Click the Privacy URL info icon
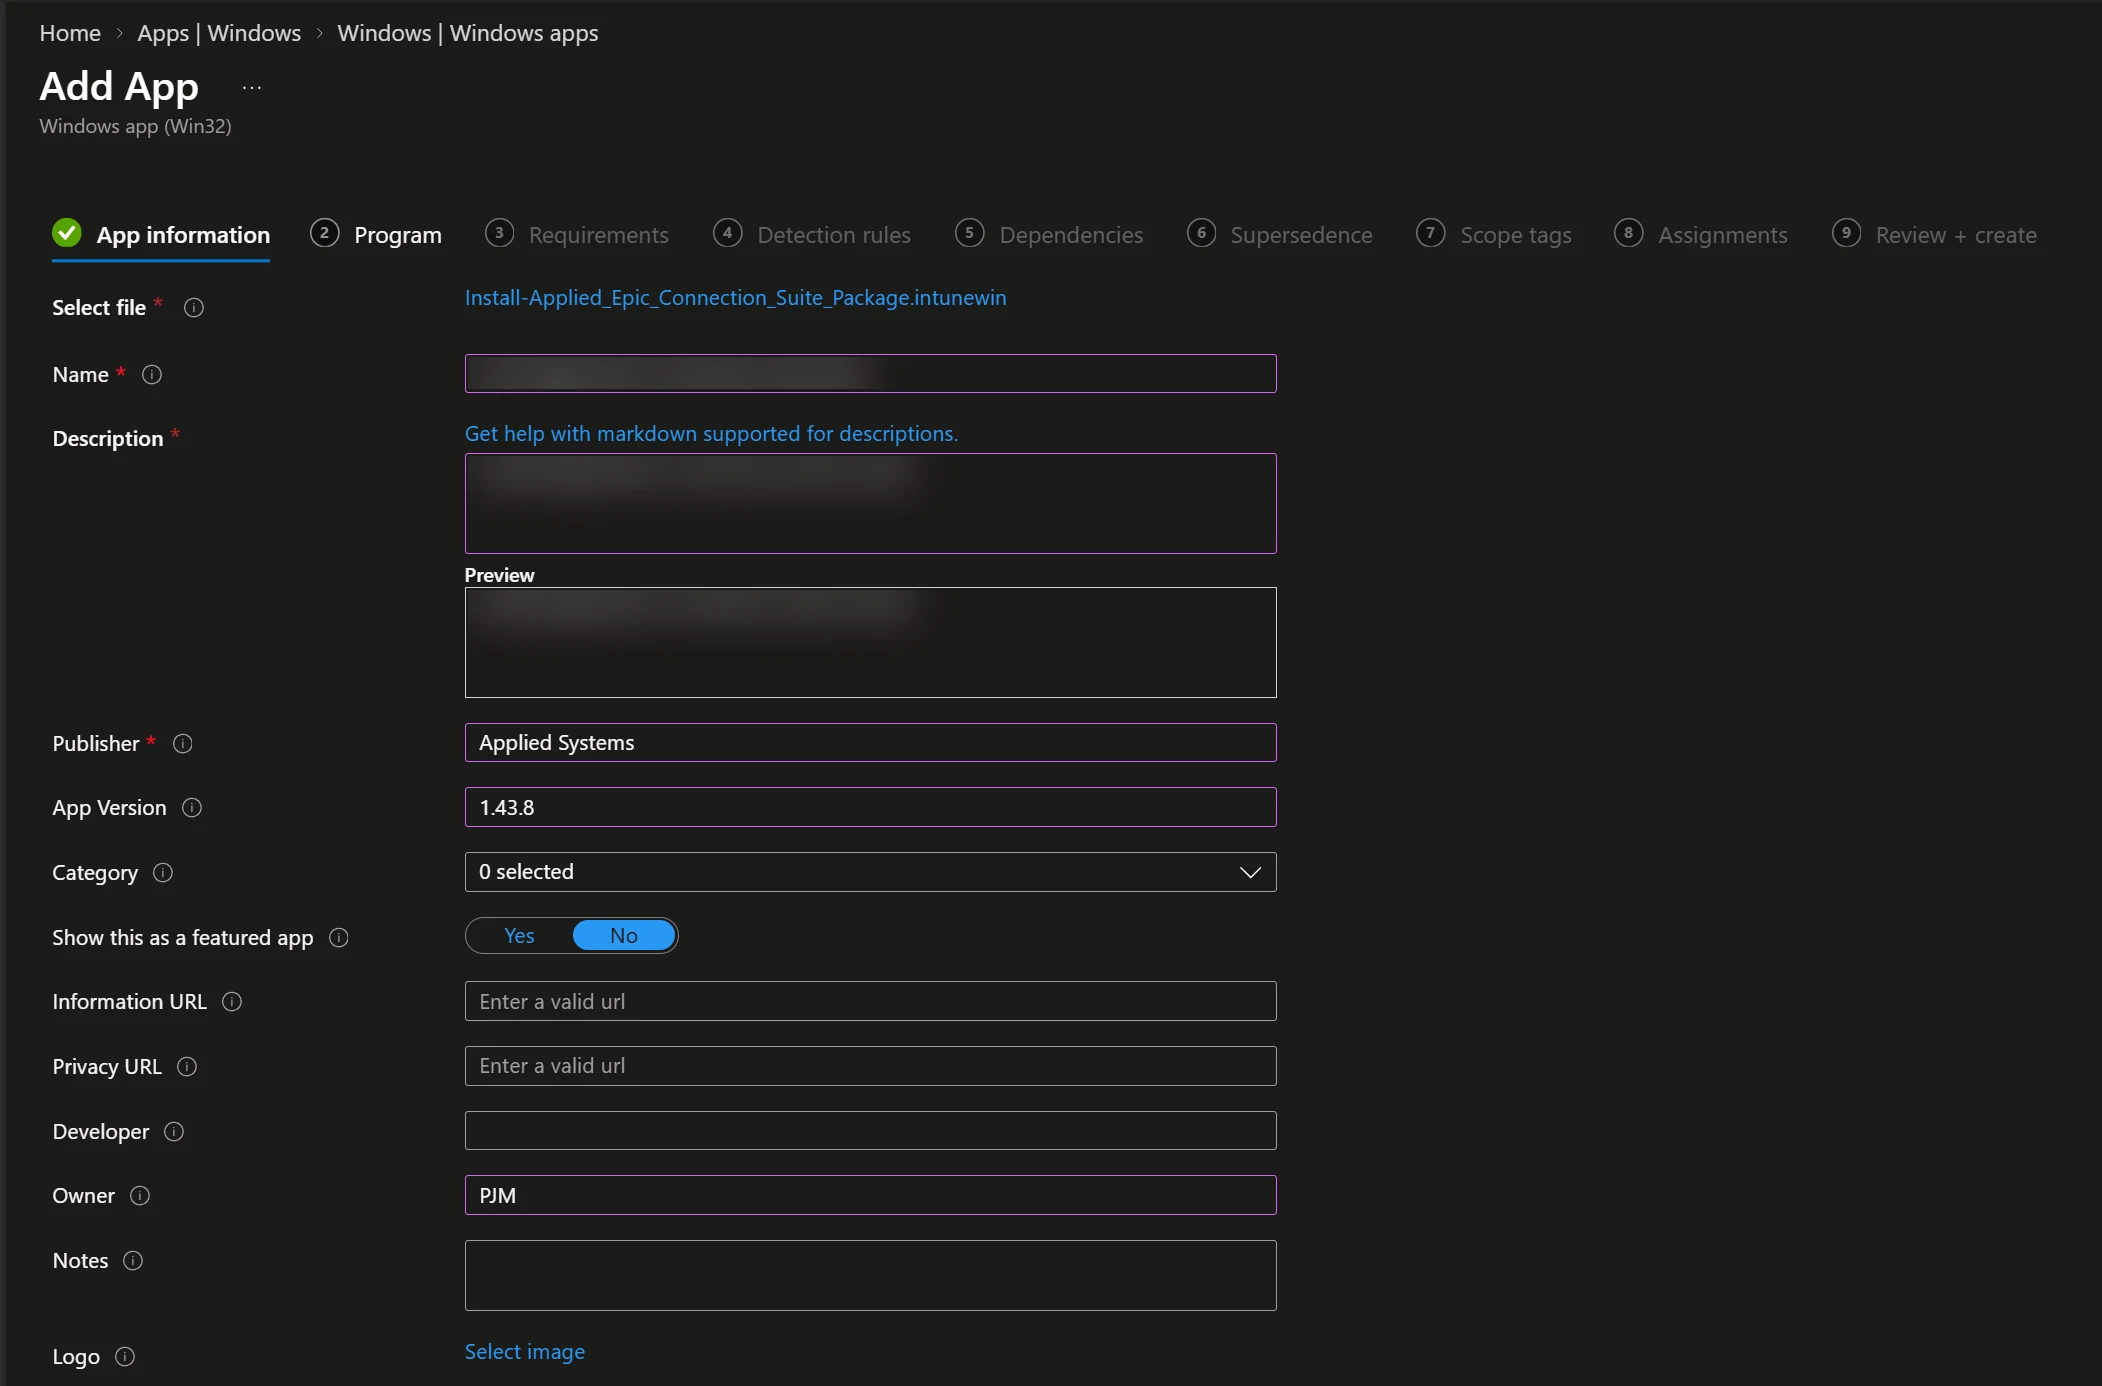 [x=187, y=1067]
